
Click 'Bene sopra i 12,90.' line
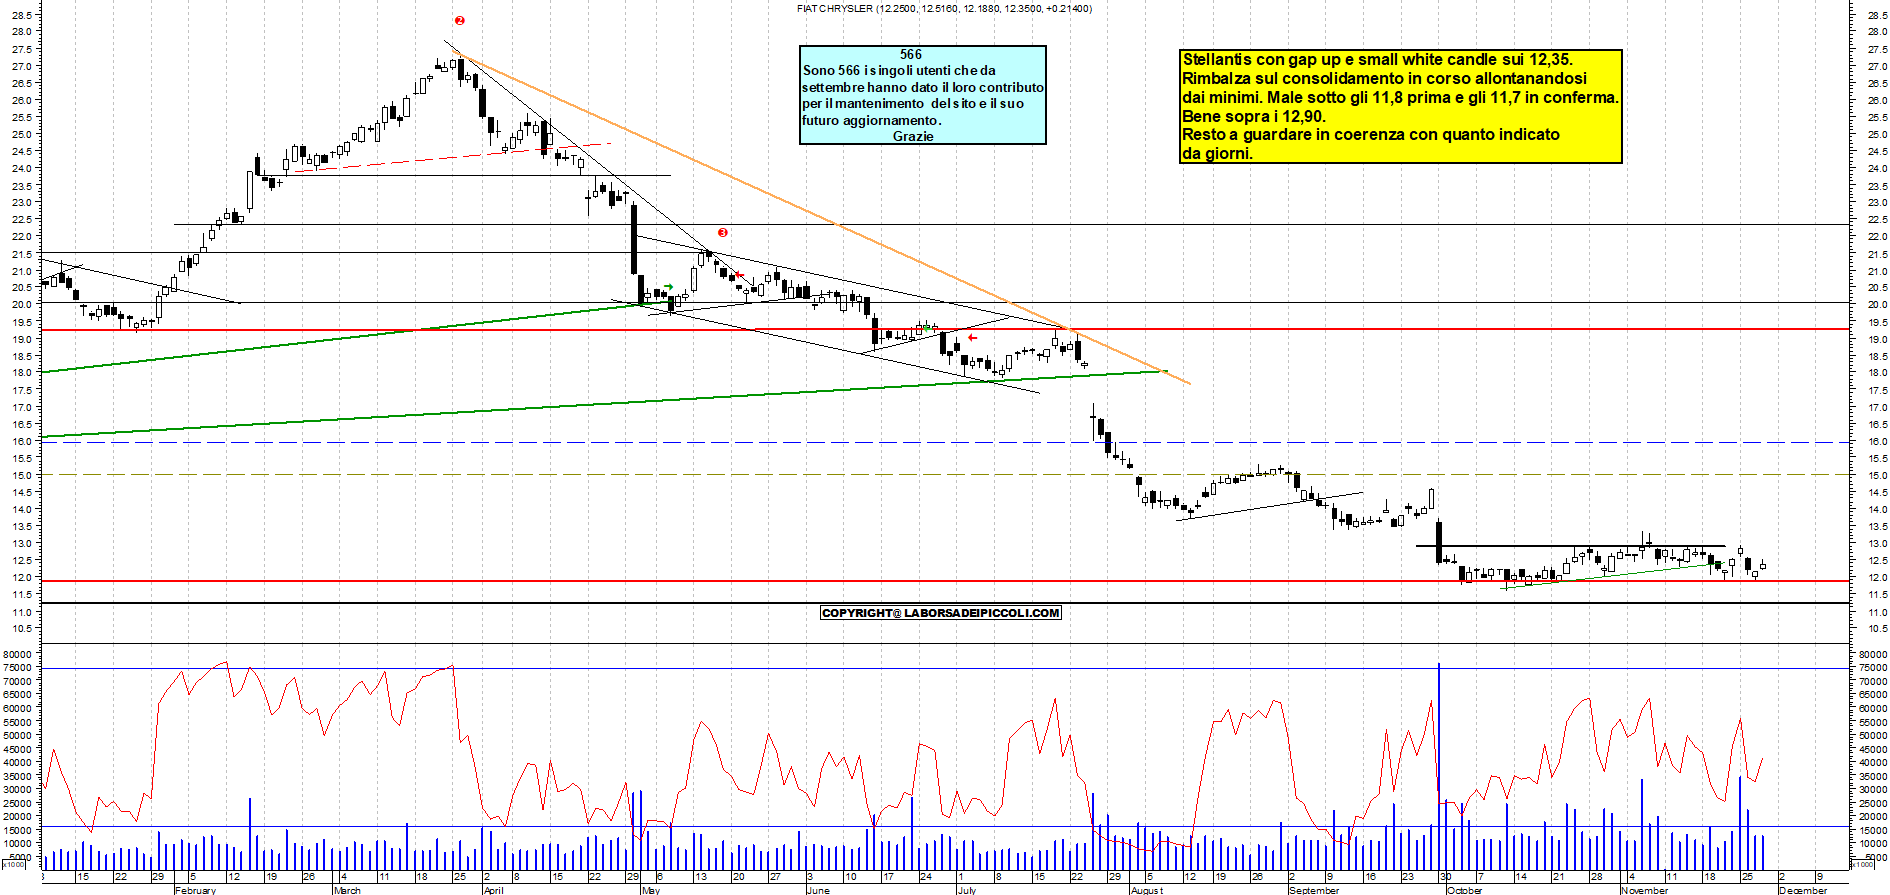click(x=1254, y=116)
